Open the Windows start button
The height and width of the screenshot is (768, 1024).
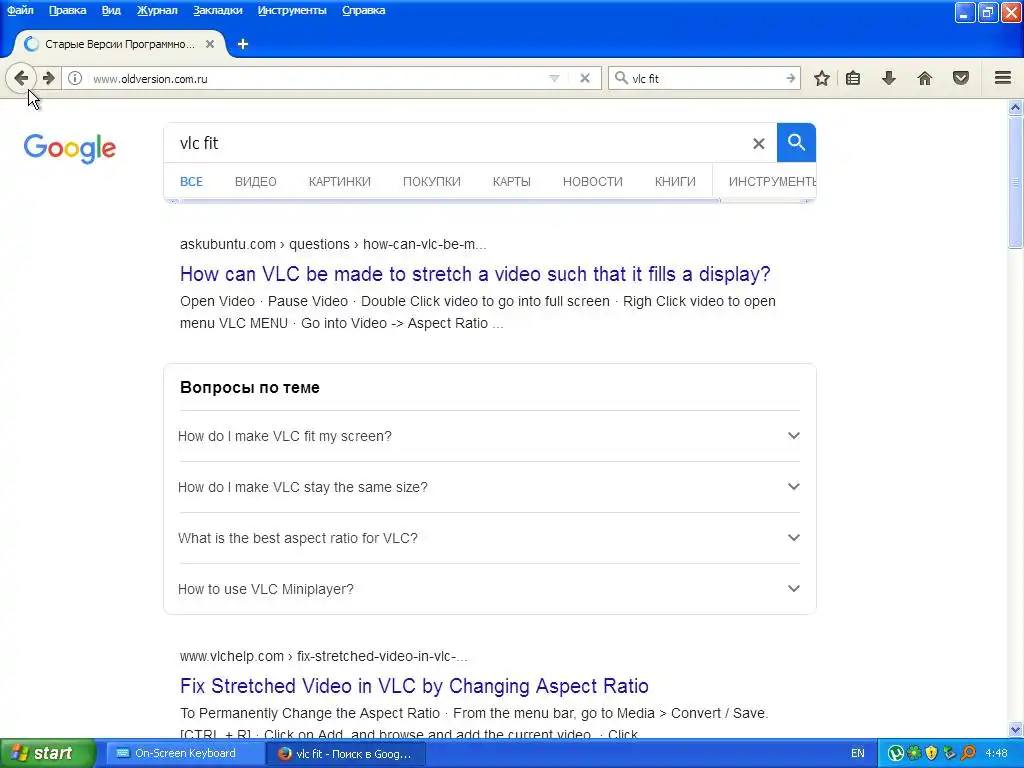(47, 754)
